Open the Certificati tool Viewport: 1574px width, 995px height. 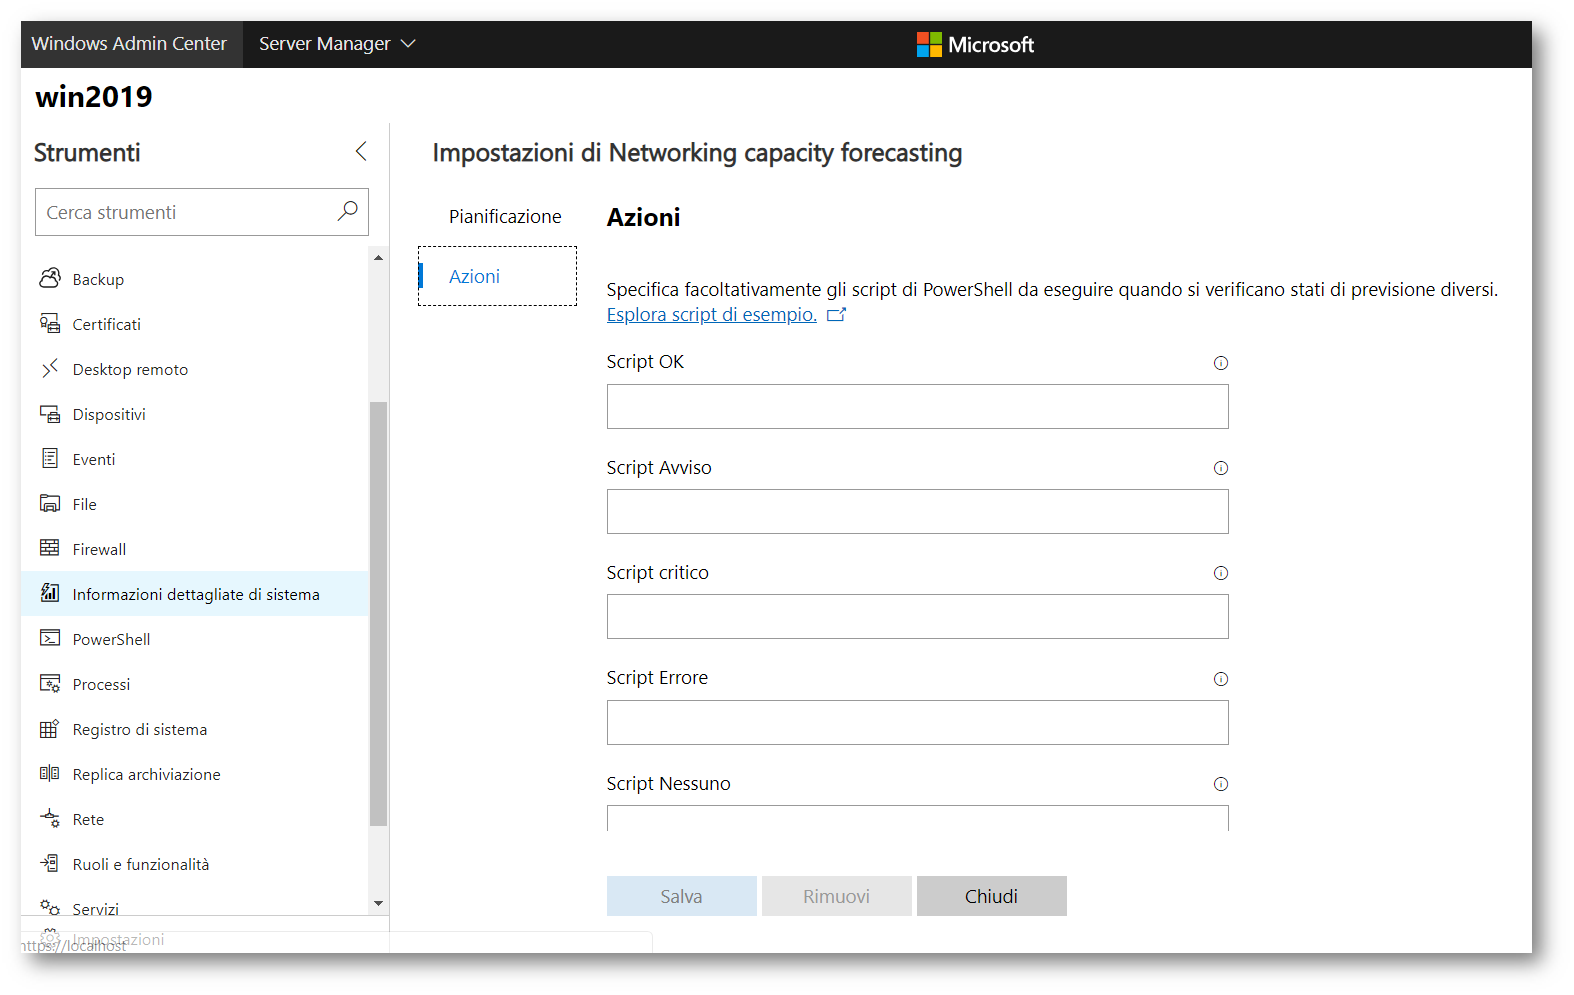coord(195,324)
